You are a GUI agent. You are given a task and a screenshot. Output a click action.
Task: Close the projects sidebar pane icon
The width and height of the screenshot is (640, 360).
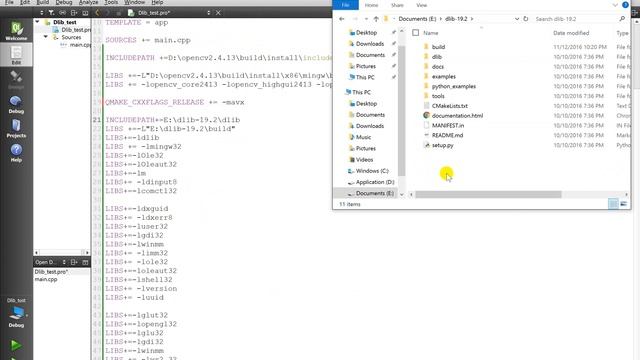click(85, 13)
